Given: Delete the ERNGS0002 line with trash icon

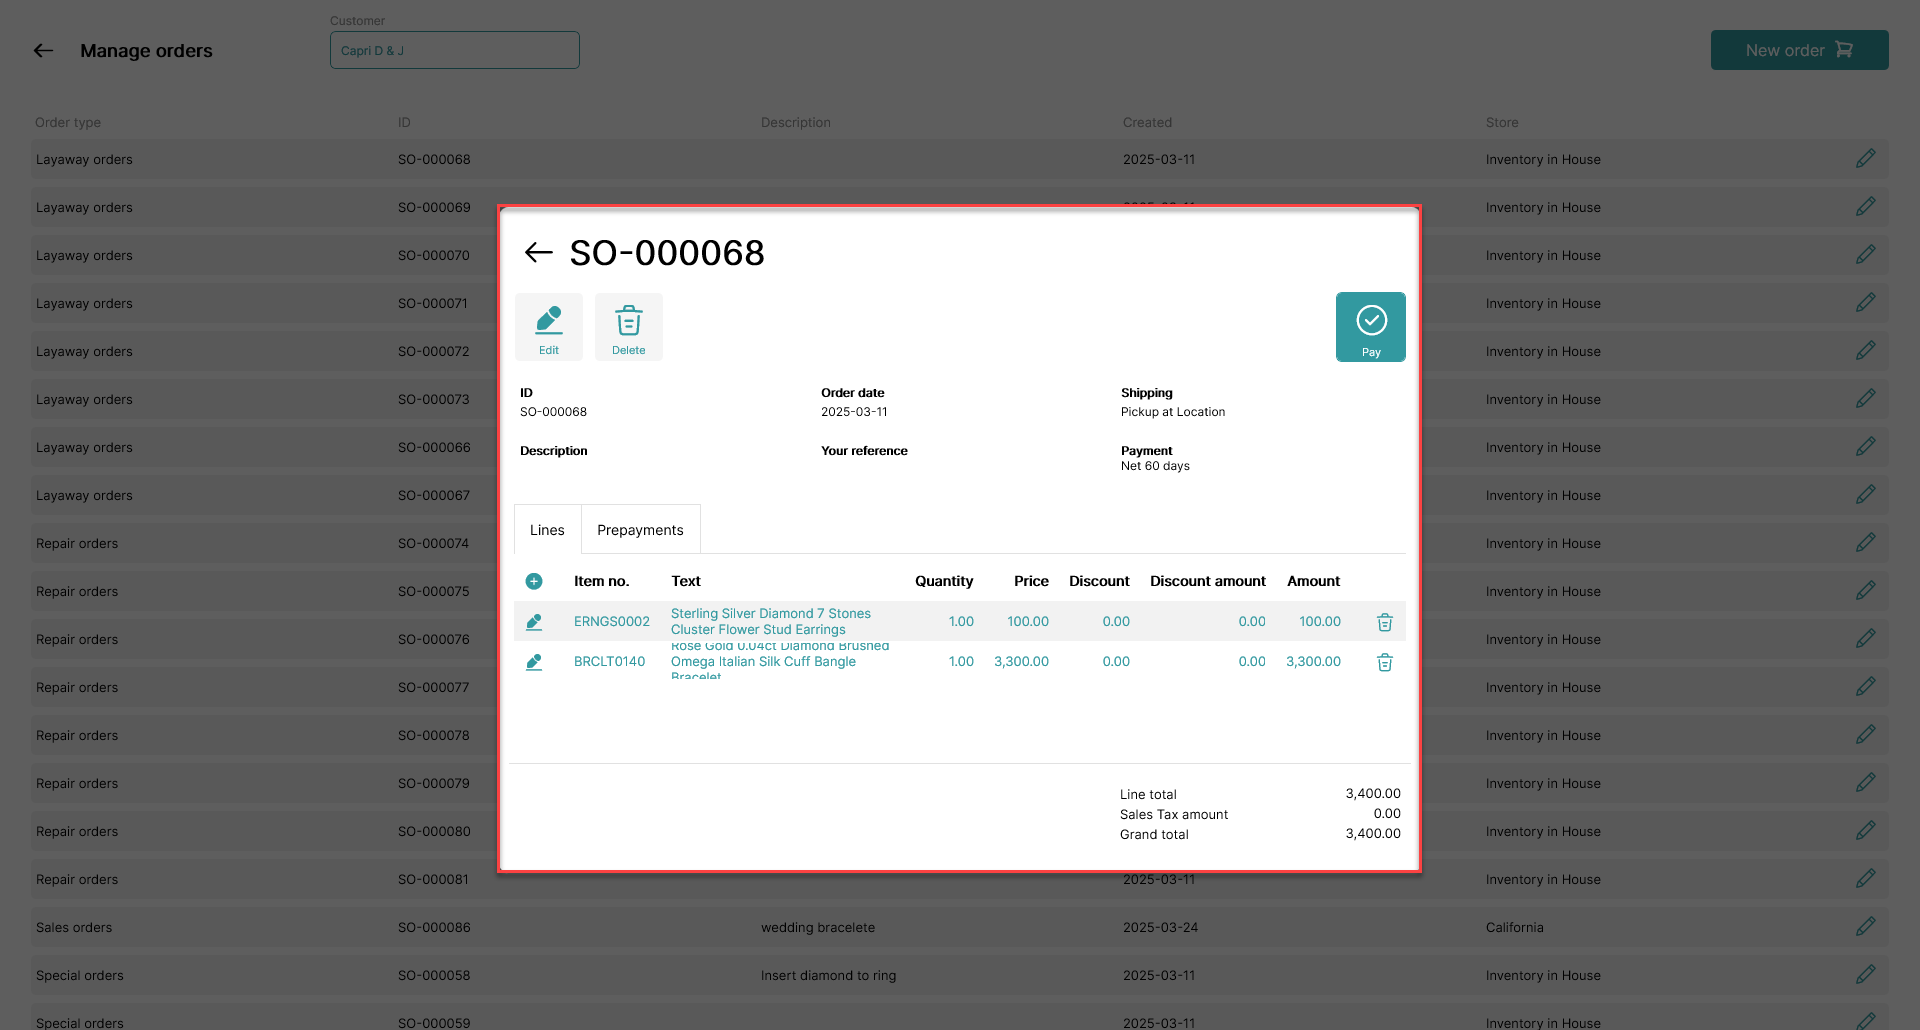Looking at the screenshot, I should [1385, 622].
